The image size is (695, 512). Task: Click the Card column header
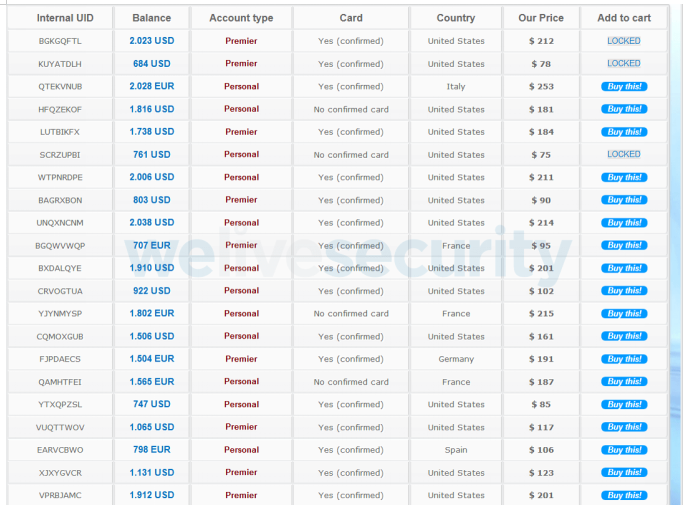point(351,18)
